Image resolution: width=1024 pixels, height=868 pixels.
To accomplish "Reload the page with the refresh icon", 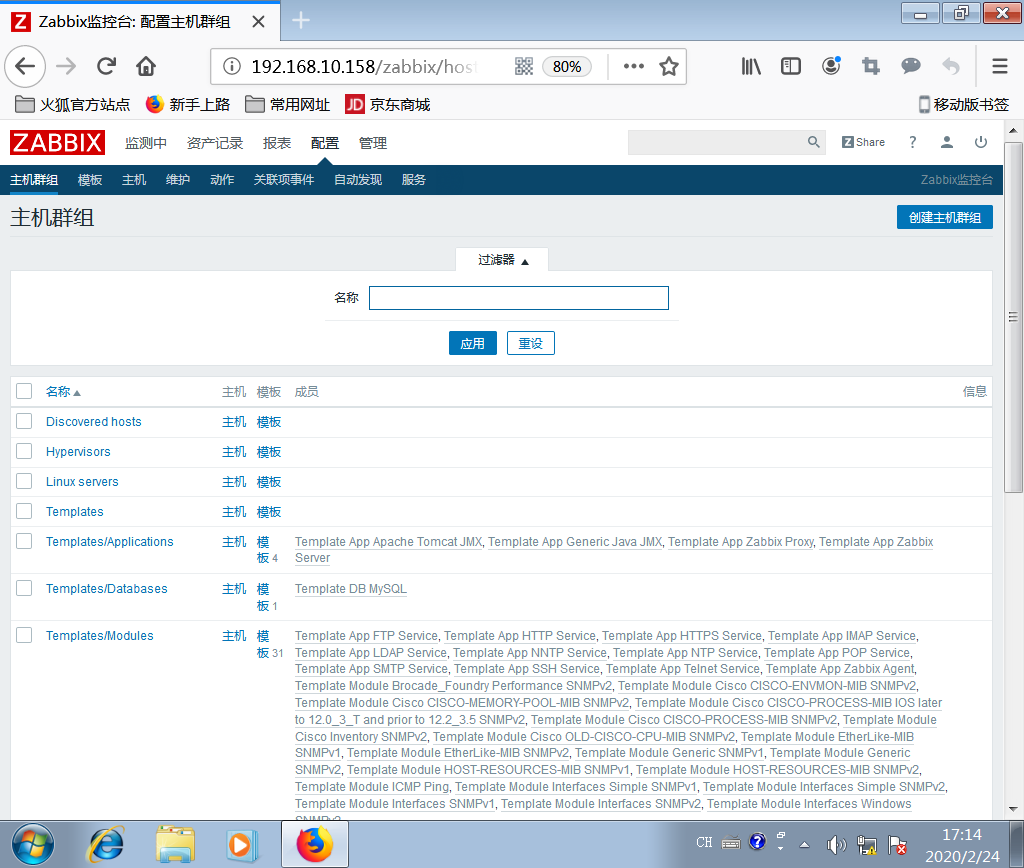I will pos(106,66).
